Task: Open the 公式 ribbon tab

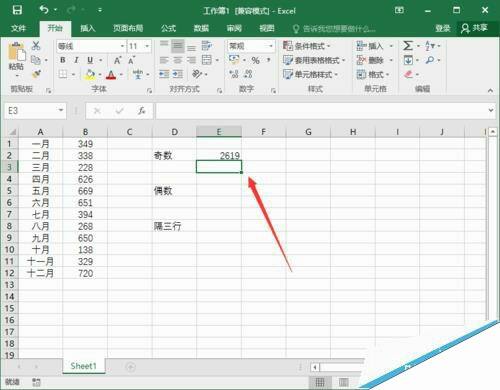Action: [168, 28]
